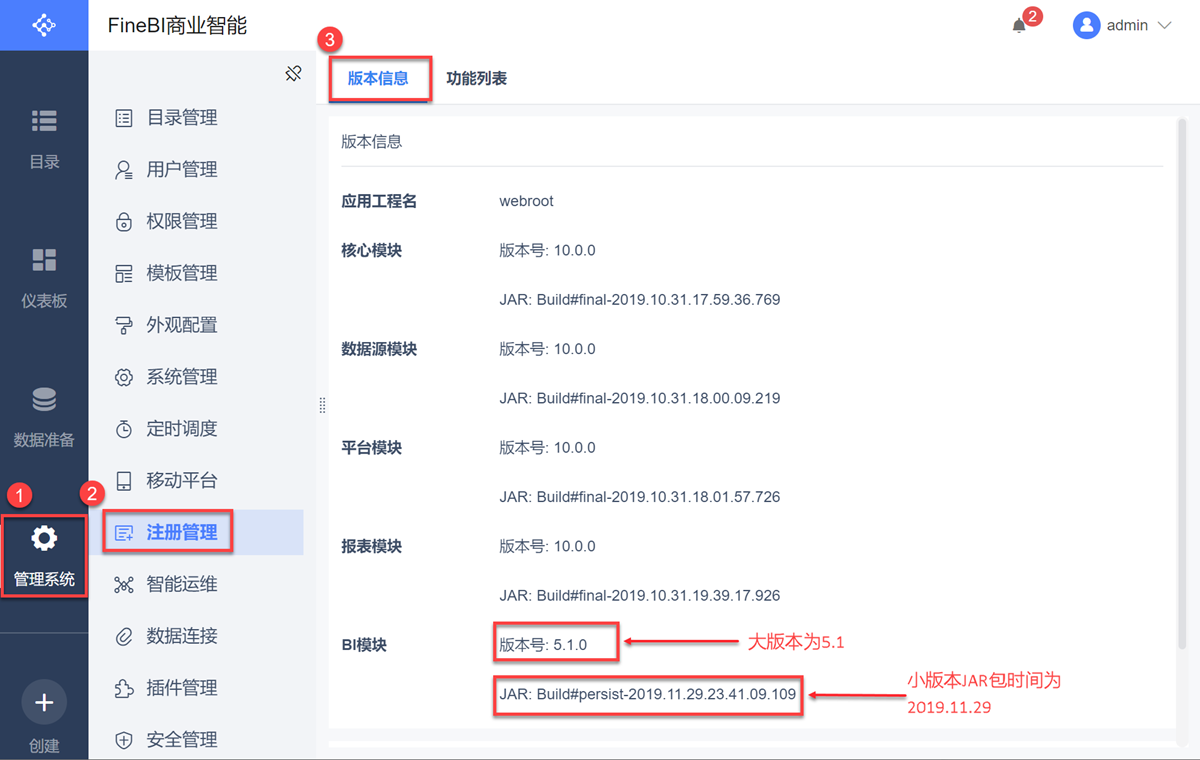This screenshot has width=1200, height=760.
Task: Open notifications bell icon
Action: [1019, 26]
